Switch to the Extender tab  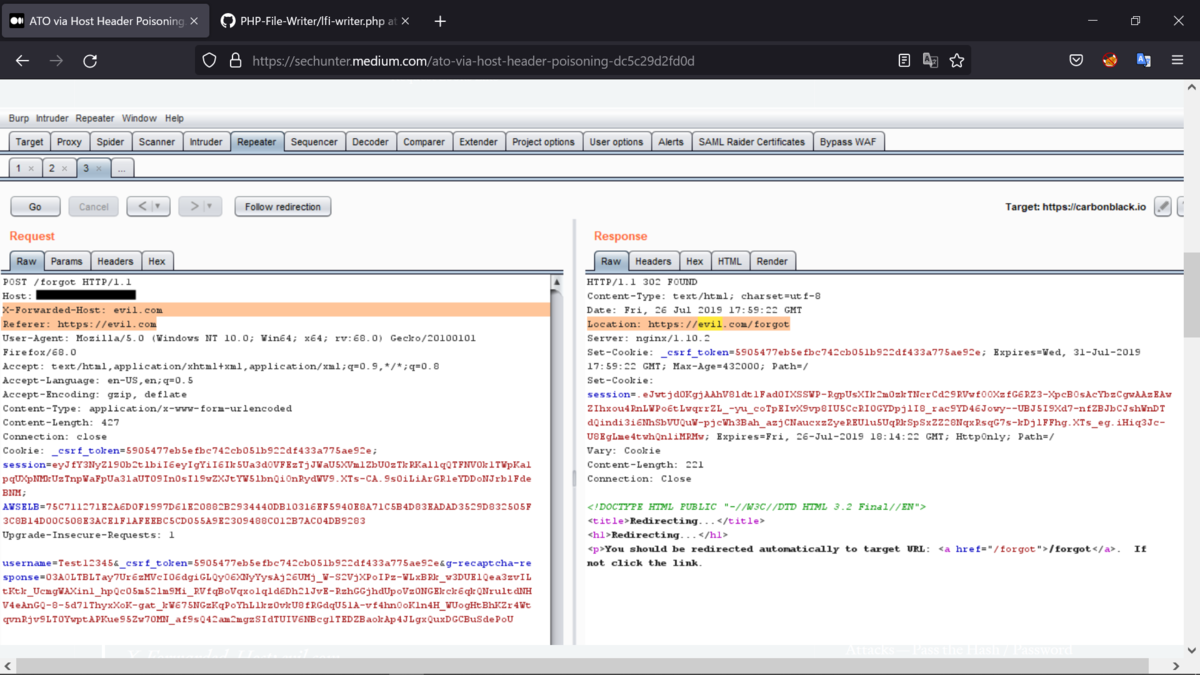click(478, 142)
